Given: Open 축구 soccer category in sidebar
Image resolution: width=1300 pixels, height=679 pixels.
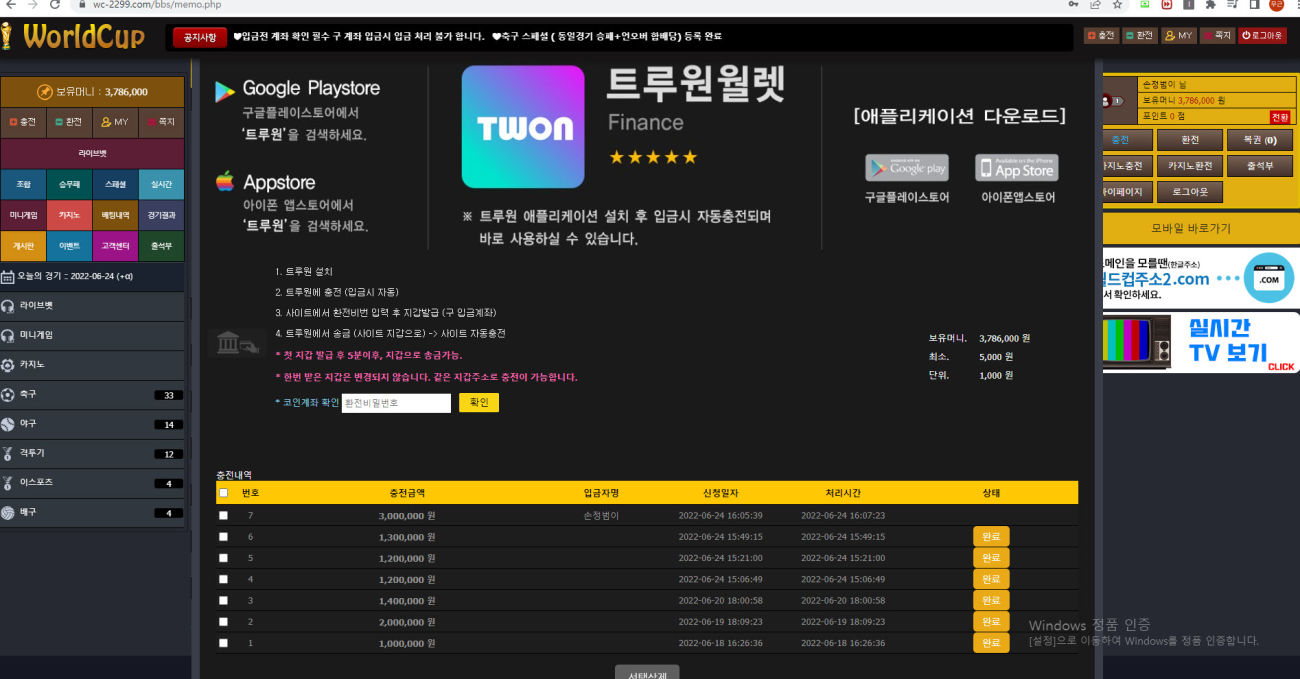Looking at the screenshot, I should [x=92, y=395].
